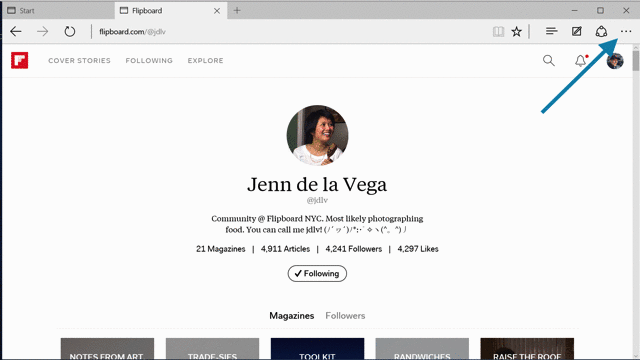Open your profile avatar menu

[x=615, y=61]
